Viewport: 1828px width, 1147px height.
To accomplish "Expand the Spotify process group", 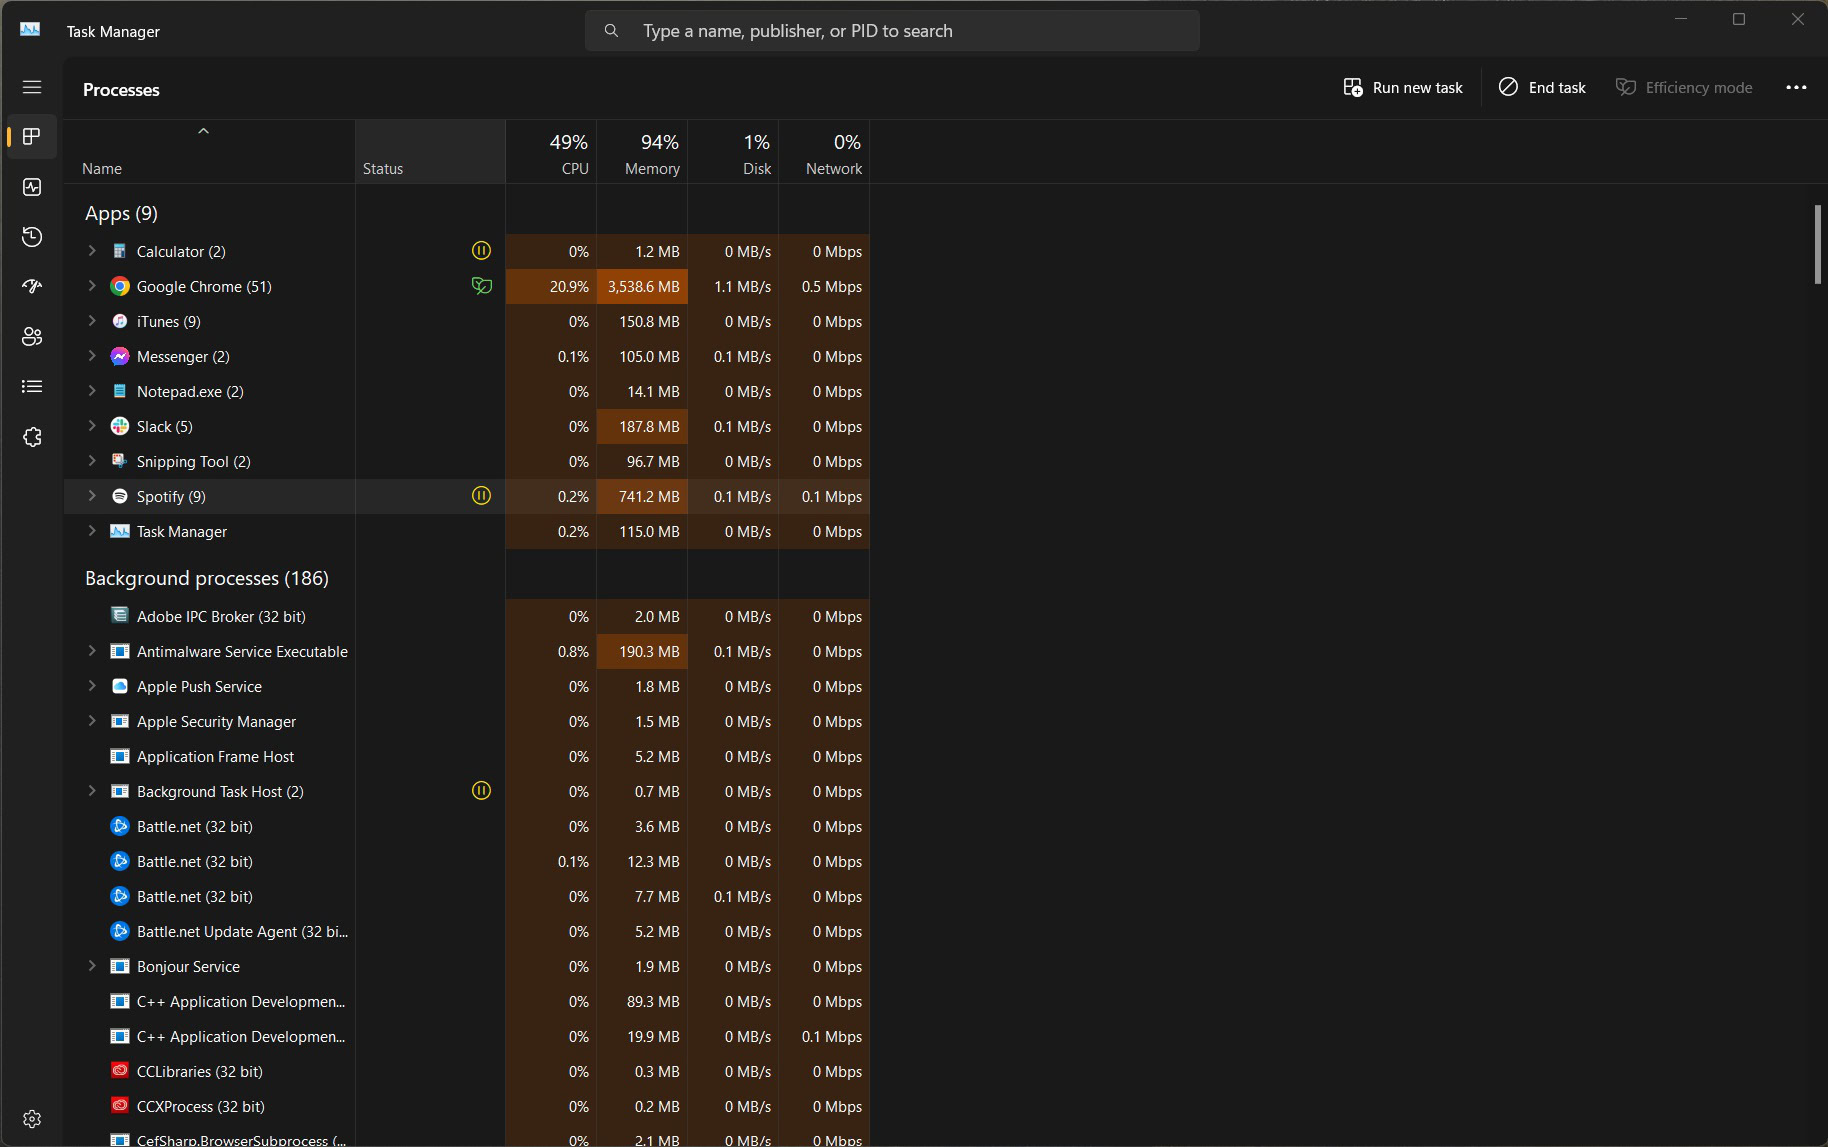I will (x=92, y=496).
